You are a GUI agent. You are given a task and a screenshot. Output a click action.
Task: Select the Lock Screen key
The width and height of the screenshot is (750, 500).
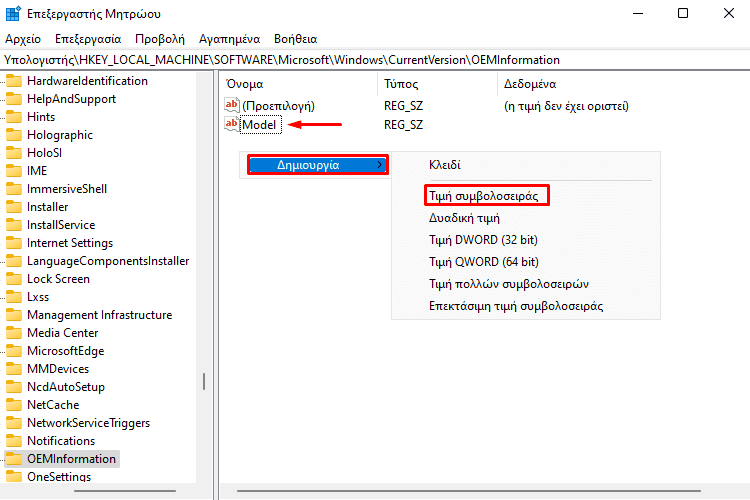point(58,279)
